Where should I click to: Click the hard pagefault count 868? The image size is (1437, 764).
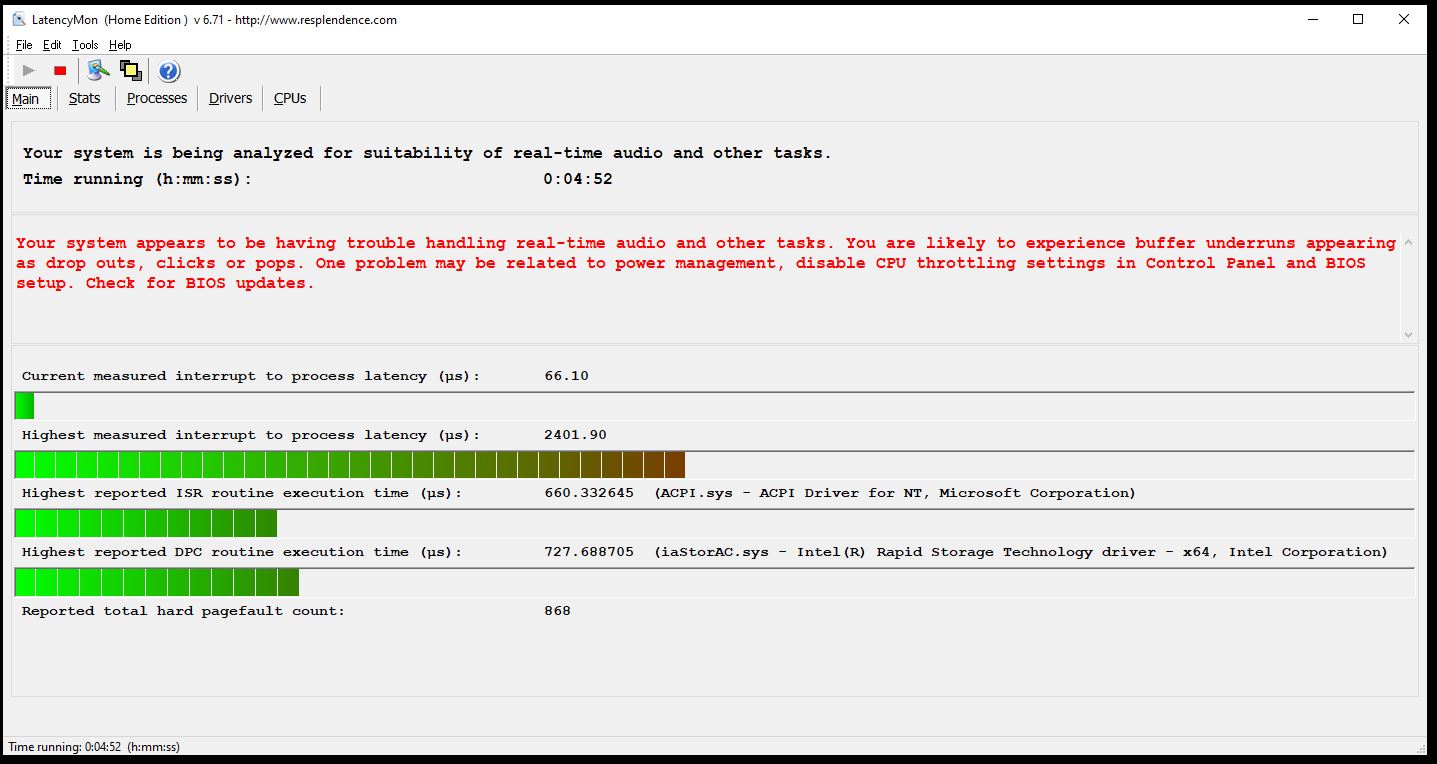click(x=557, y=610)
